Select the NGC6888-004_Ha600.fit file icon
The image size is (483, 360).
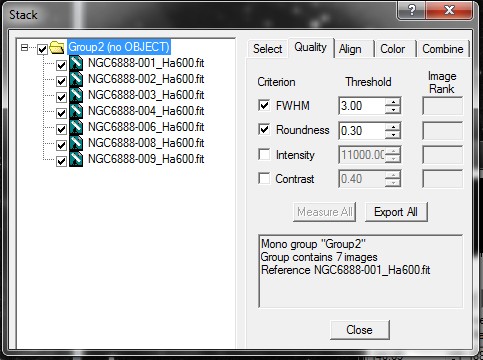76,111
